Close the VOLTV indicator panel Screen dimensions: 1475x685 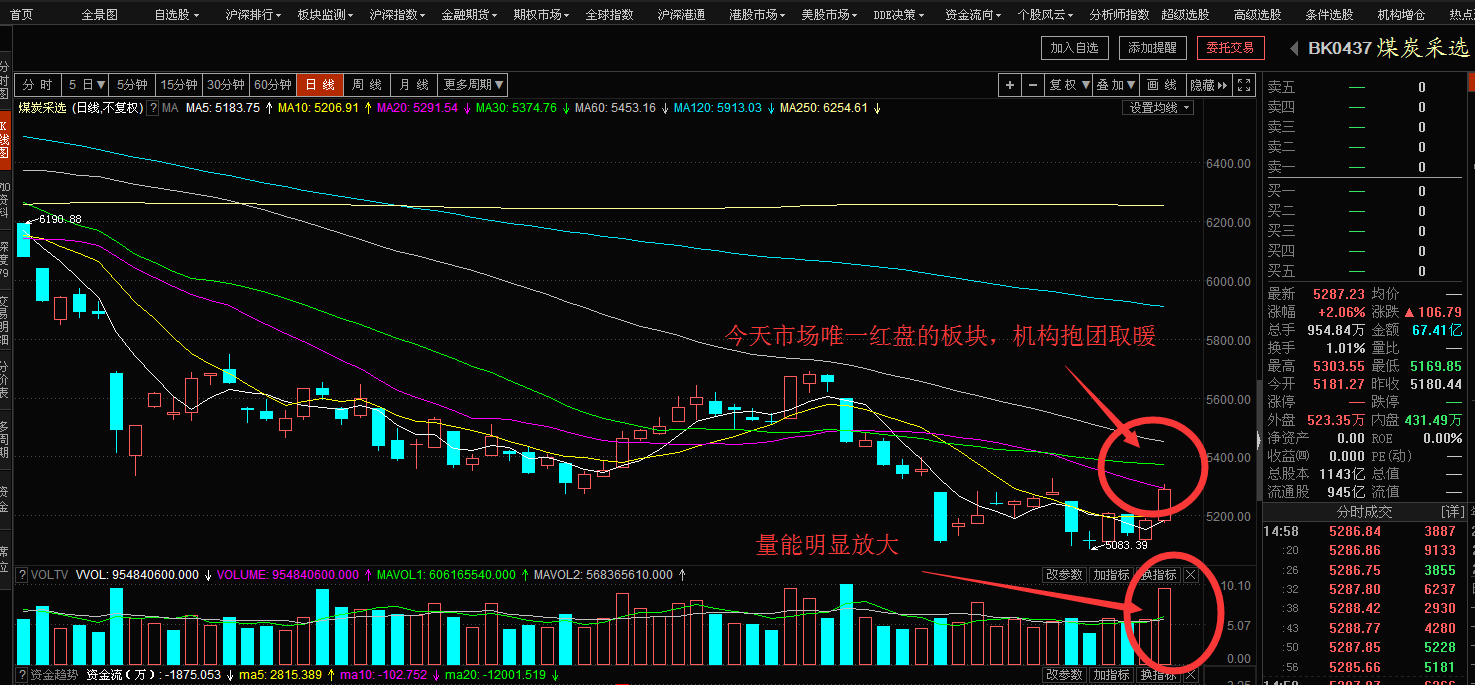1190,575
